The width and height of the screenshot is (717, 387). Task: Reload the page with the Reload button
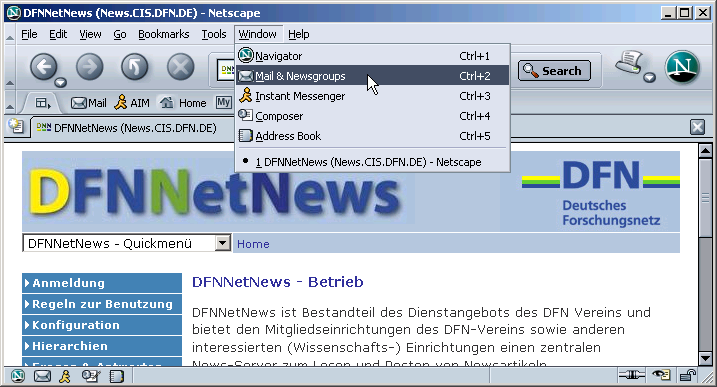[x=134, y=67]
